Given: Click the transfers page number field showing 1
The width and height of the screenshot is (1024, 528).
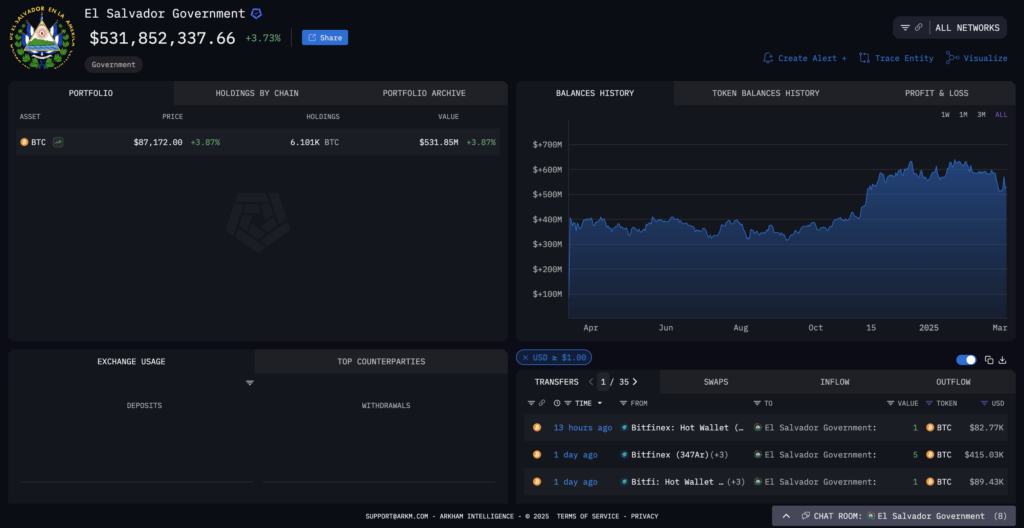Looking at the screenshot, I should tap(603, 382).
